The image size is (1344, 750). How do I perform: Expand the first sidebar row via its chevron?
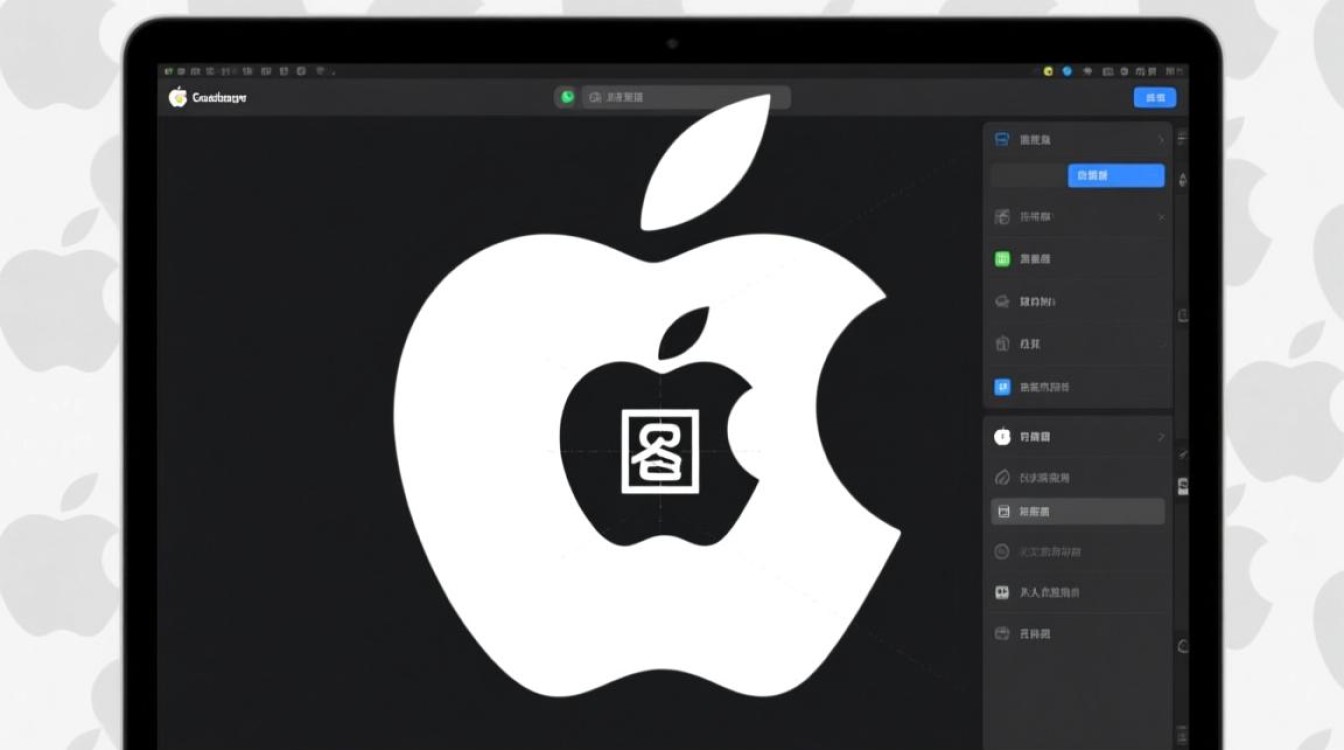1161,140
